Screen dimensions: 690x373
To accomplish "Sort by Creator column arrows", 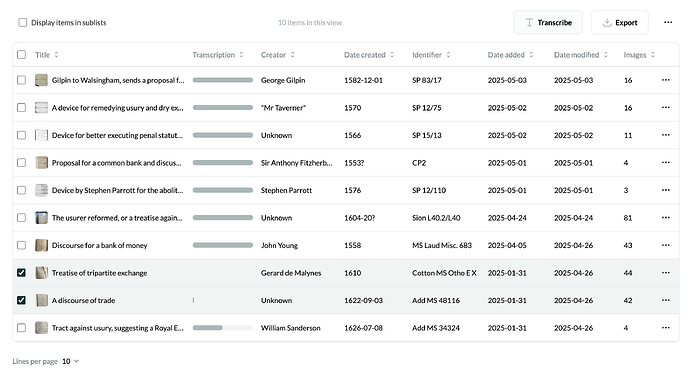I will point(293,55).
